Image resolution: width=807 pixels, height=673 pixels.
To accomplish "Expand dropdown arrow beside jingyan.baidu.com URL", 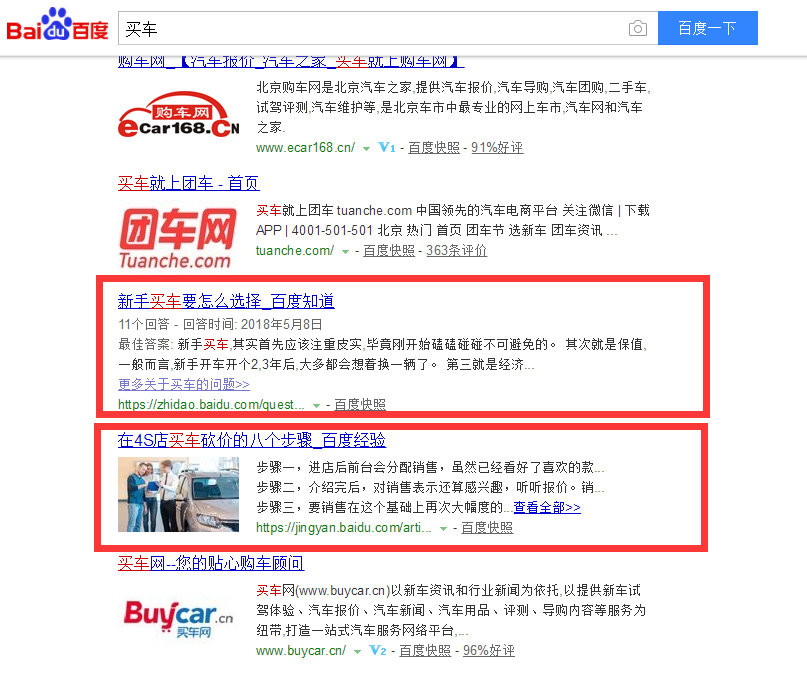I will [x=443, y=528].
